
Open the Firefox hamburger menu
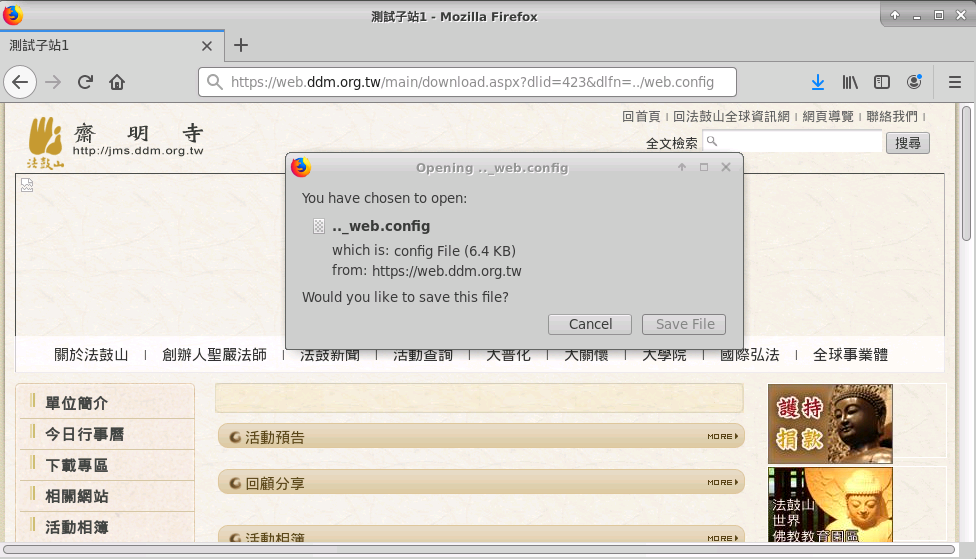coord(955,82)
